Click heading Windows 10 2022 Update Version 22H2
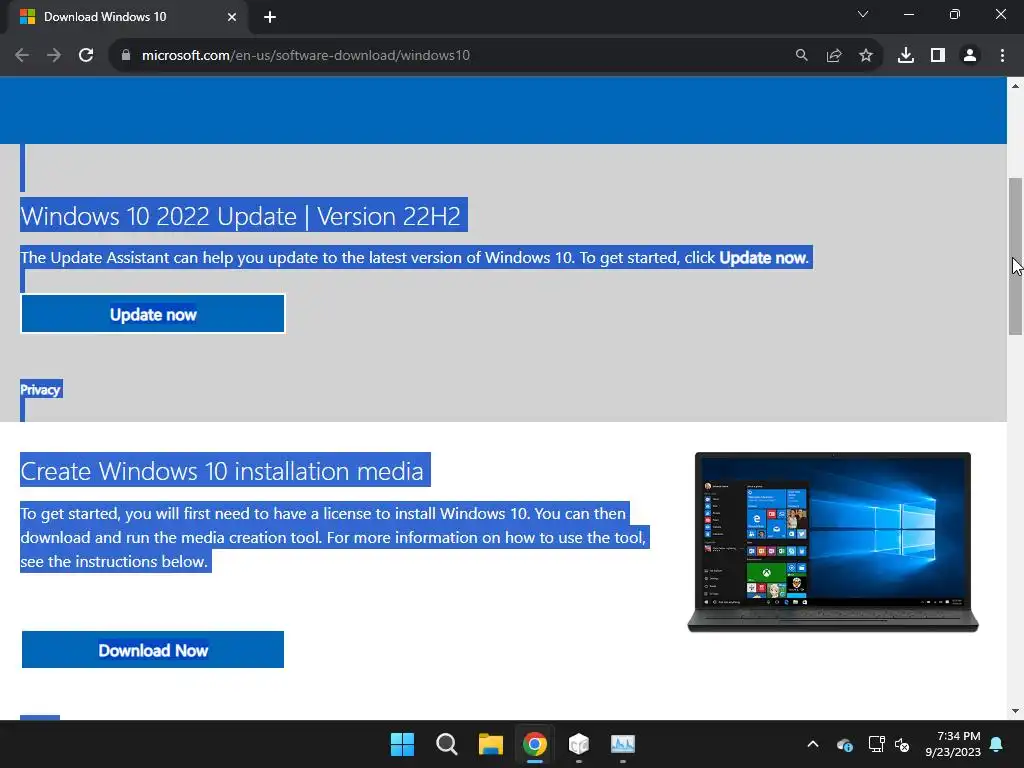The height and width of the screenshot is (768, 1024). [240, 216]
